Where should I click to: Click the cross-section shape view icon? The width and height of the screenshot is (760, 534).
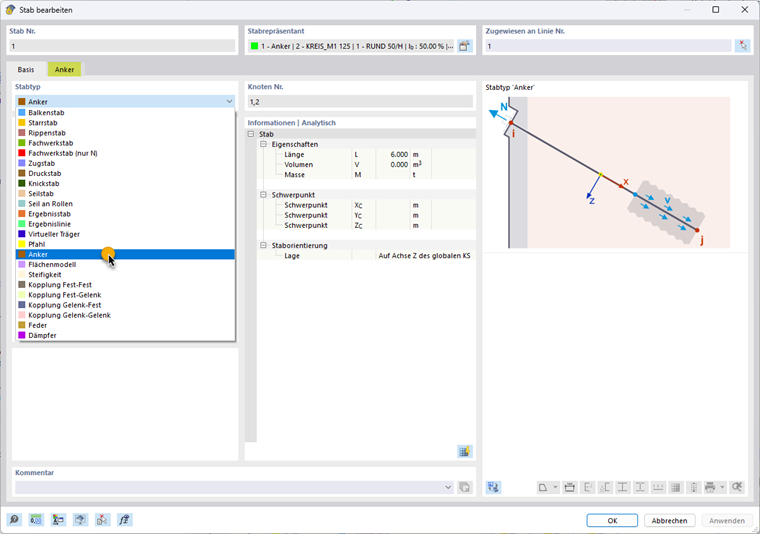point(543,487)
